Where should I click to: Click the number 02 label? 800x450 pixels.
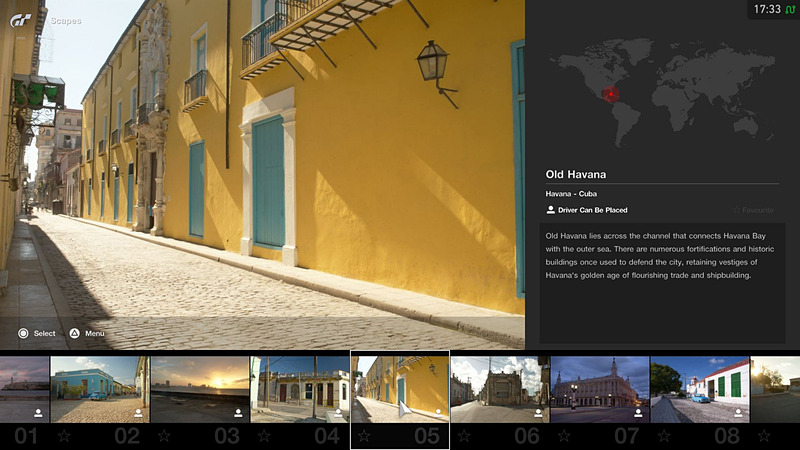point(127,436)
